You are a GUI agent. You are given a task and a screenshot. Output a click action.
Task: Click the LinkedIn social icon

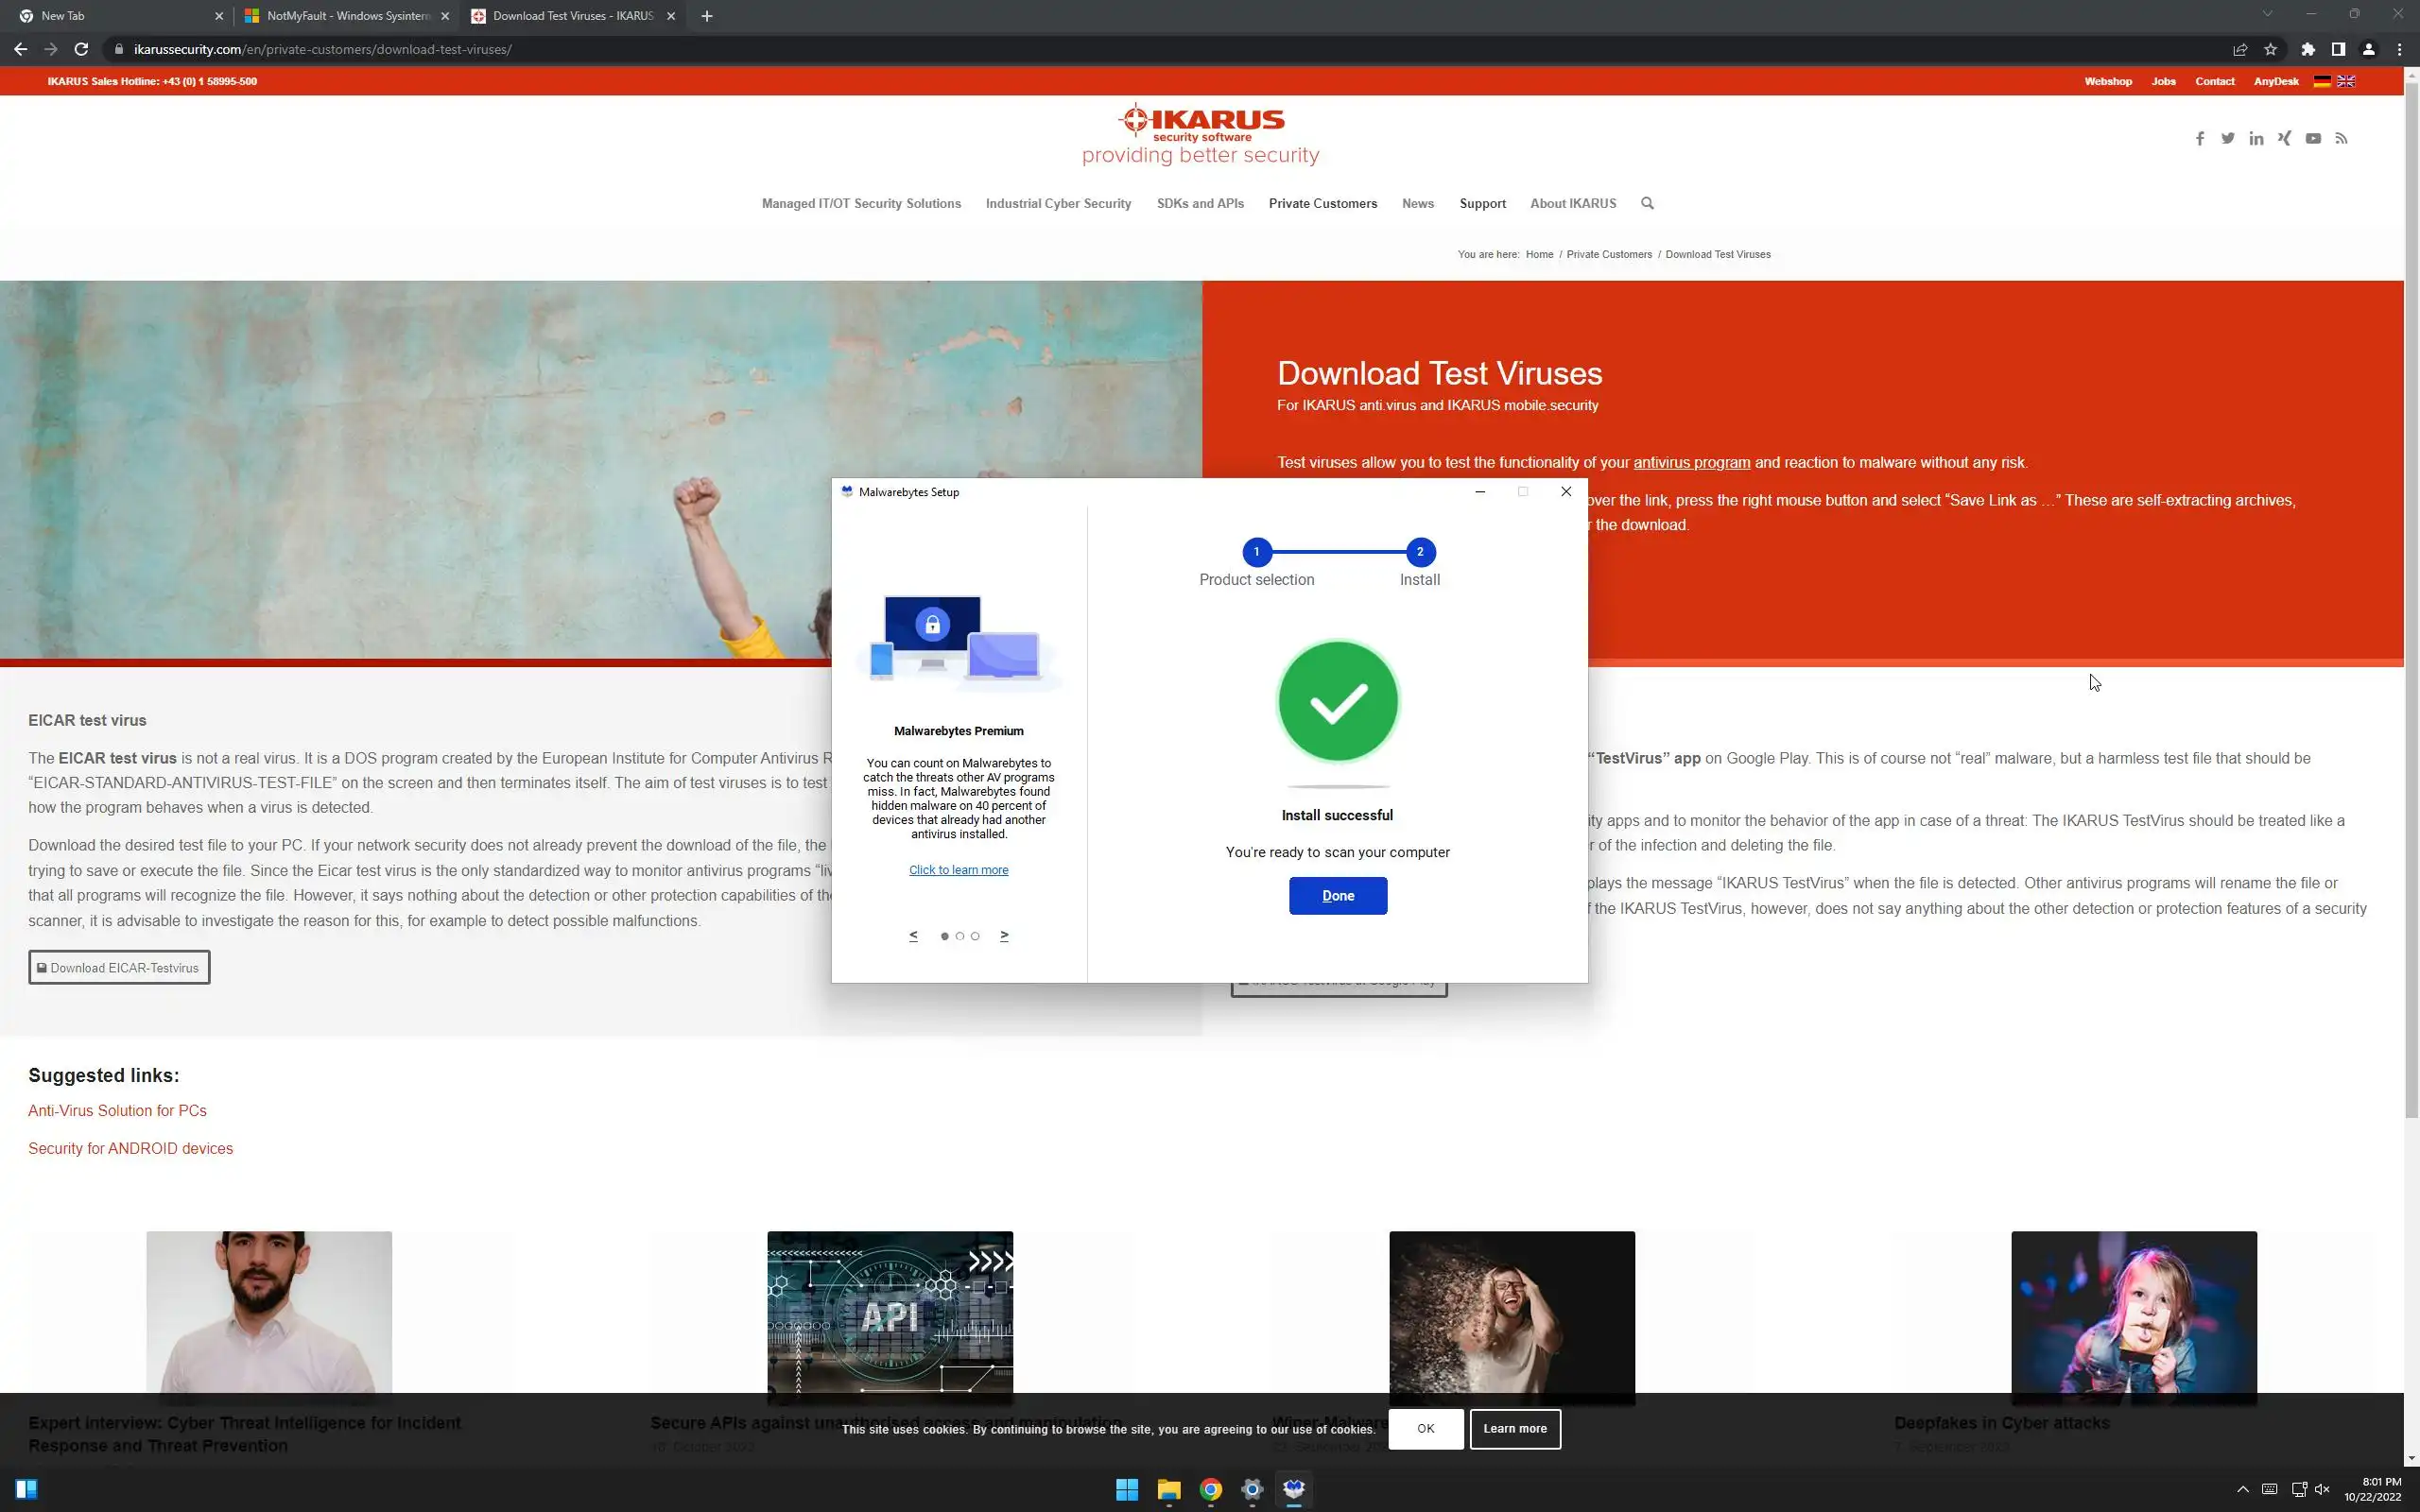coord(2256,139)
